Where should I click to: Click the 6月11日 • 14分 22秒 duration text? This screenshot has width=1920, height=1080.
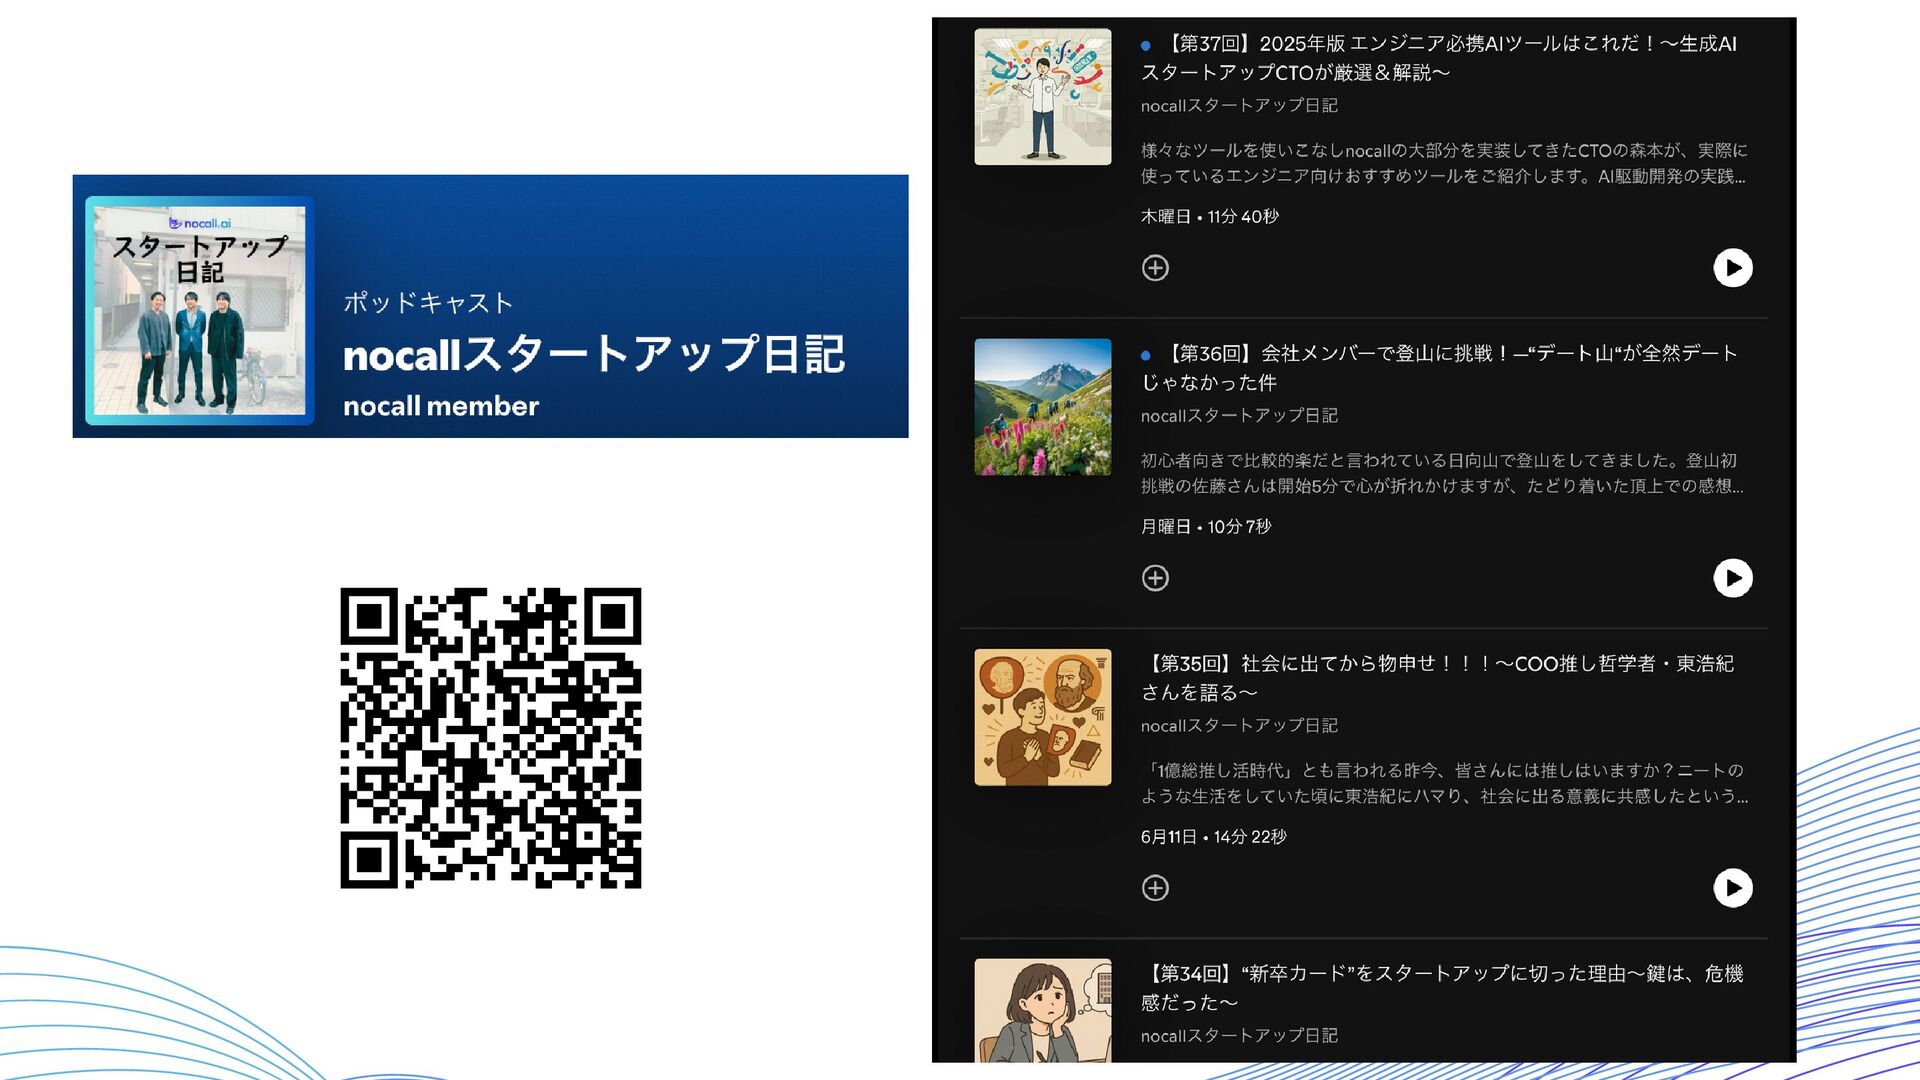pos(1214,836)
